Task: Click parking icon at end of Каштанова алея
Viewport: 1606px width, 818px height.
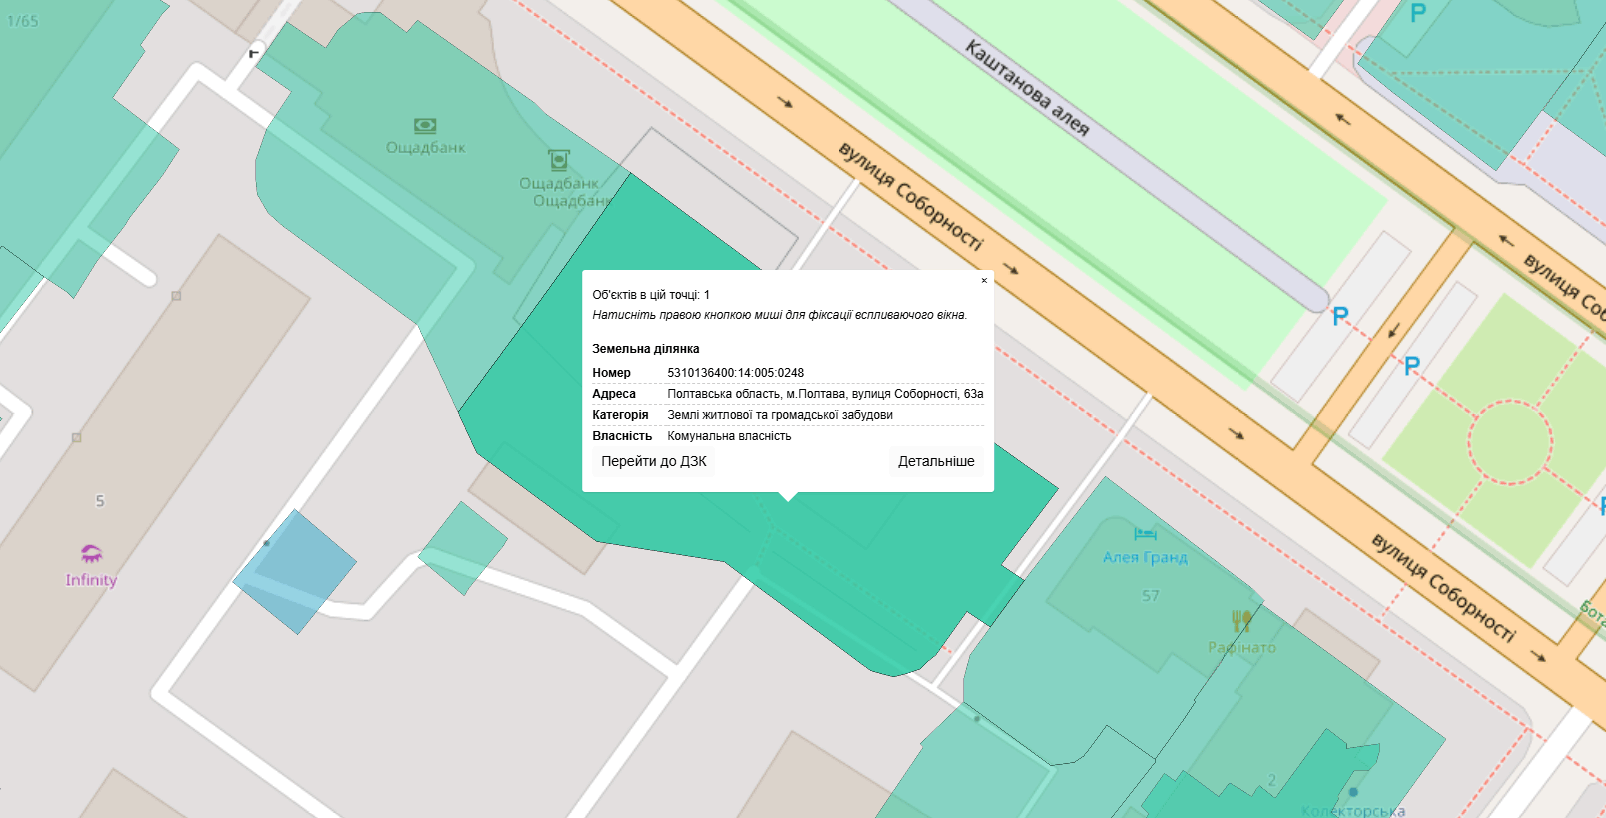Action: click(1340, 317)
